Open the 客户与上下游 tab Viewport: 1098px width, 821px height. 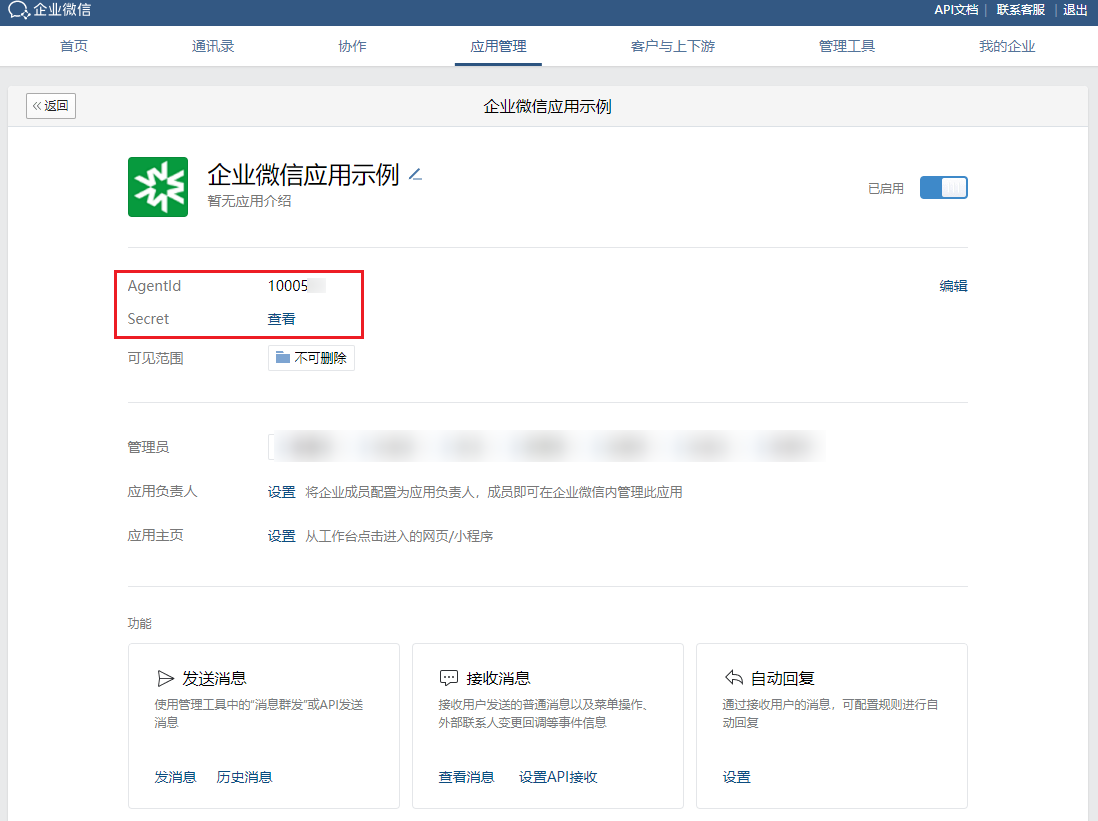click(672, 46)
